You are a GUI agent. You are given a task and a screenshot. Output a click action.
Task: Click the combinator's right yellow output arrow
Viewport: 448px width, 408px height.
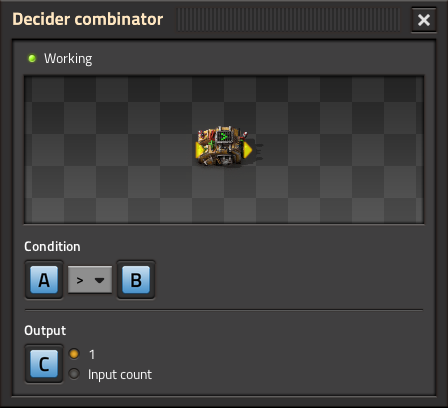click(247, 150)
